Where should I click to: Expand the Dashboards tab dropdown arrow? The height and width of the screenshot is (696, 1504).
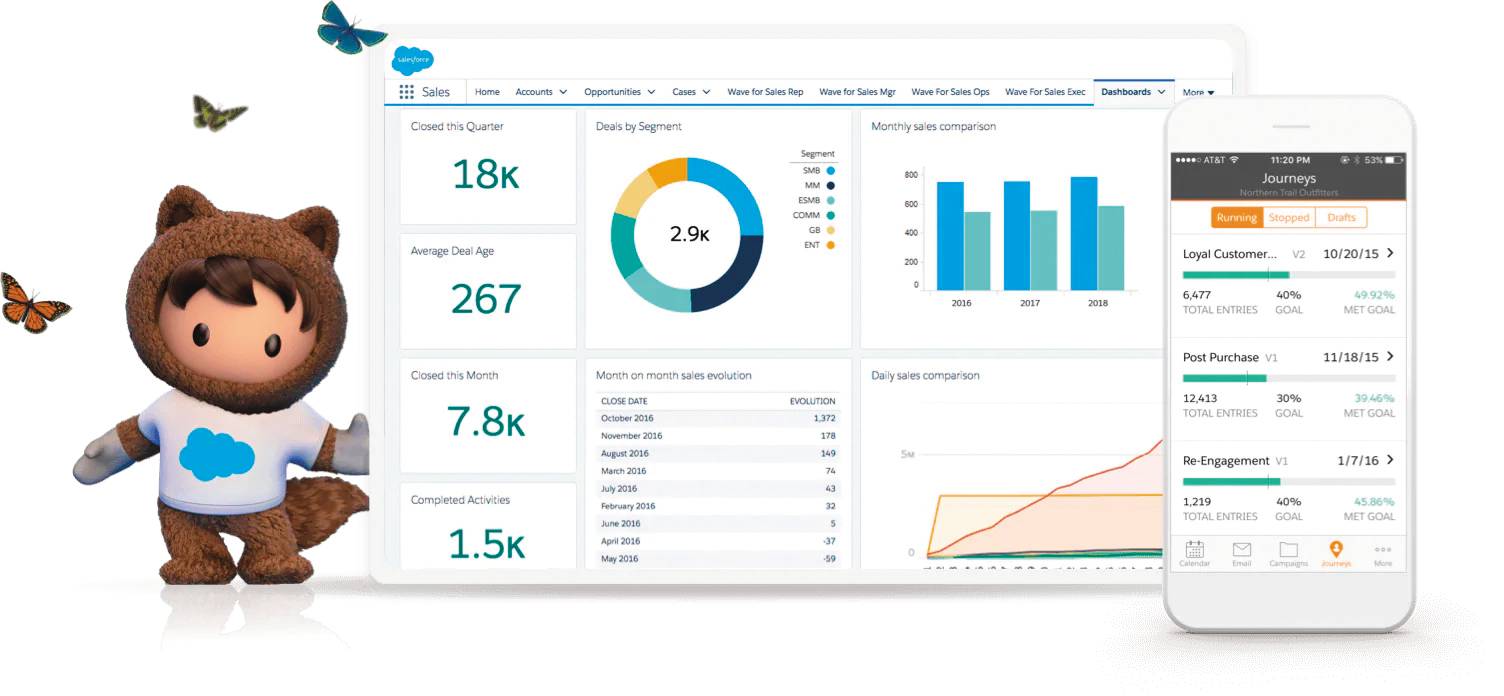[x=1161, y=92]
